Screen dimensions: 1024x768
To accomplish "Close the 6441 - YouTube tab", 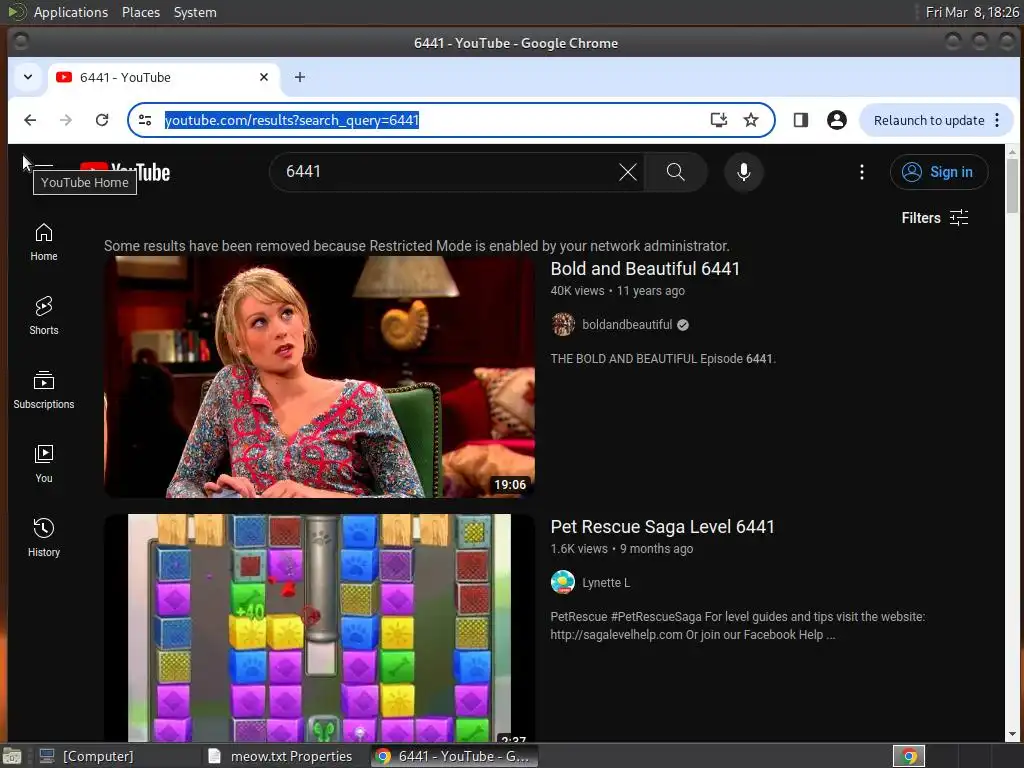I will click(264, 77).
